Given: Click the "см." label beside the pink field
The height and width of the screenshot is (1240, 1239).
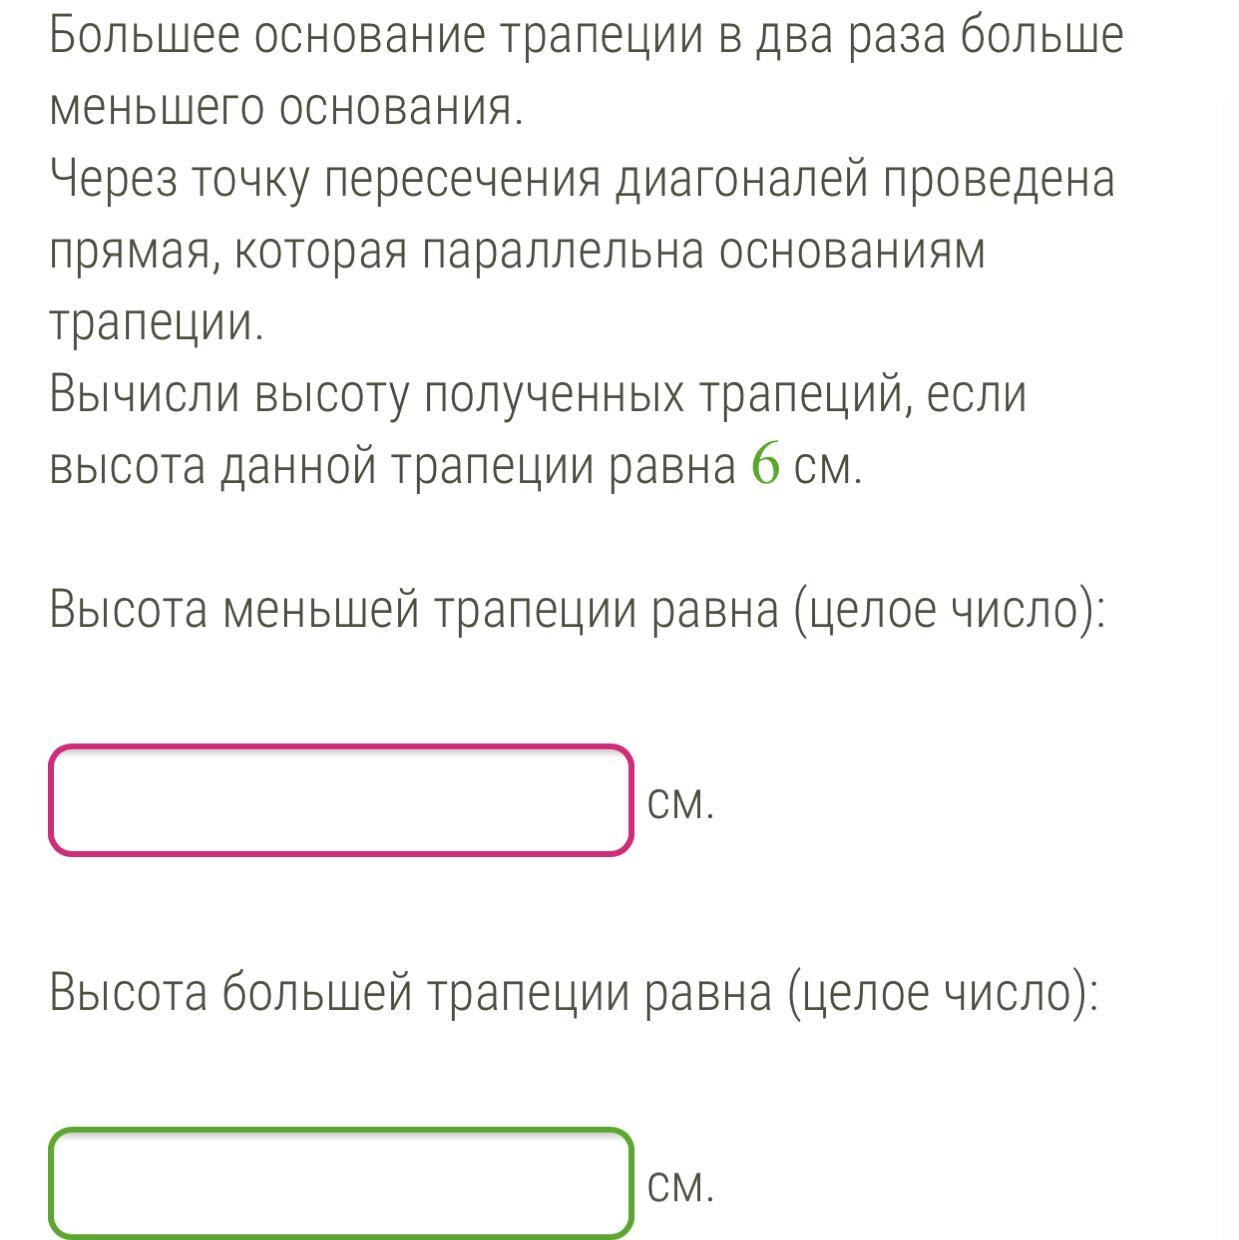Looking at the screenshot, I should coord(681,802).
